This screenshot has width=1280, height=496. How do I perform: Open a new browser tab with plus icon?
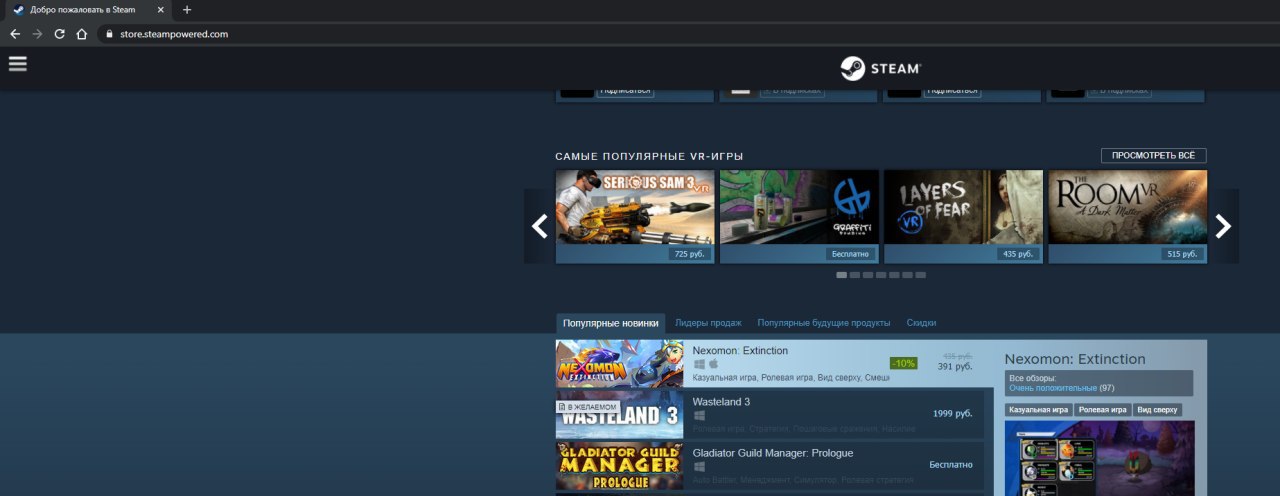(x=187, y=10)
